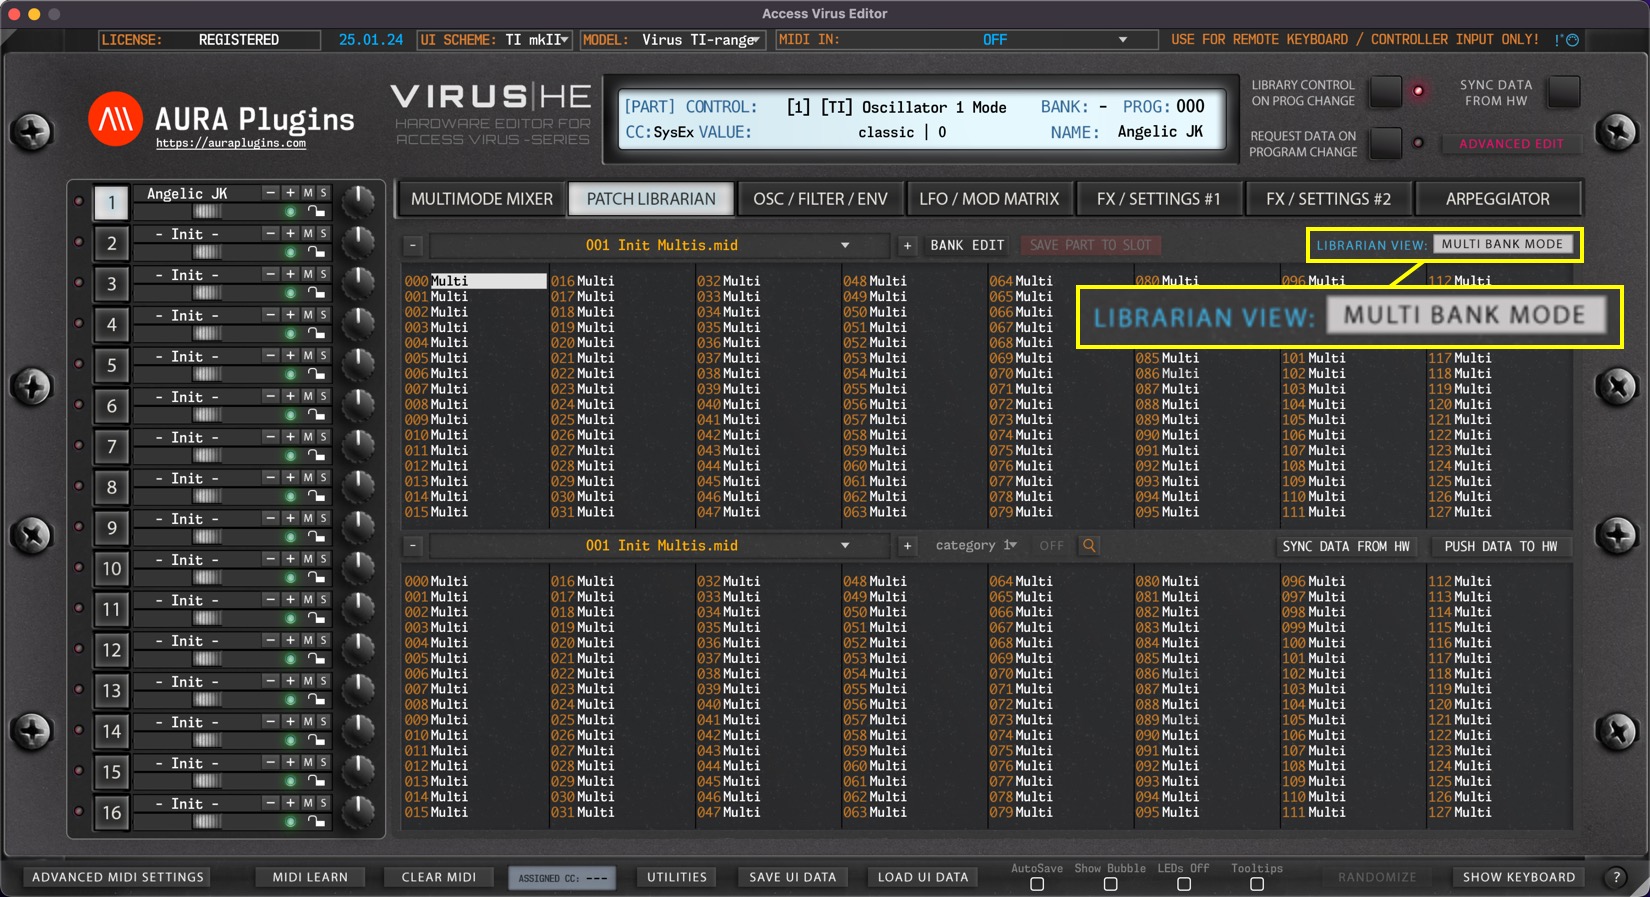Click the SHOW KEYBOARD button

pos(1518,877)
